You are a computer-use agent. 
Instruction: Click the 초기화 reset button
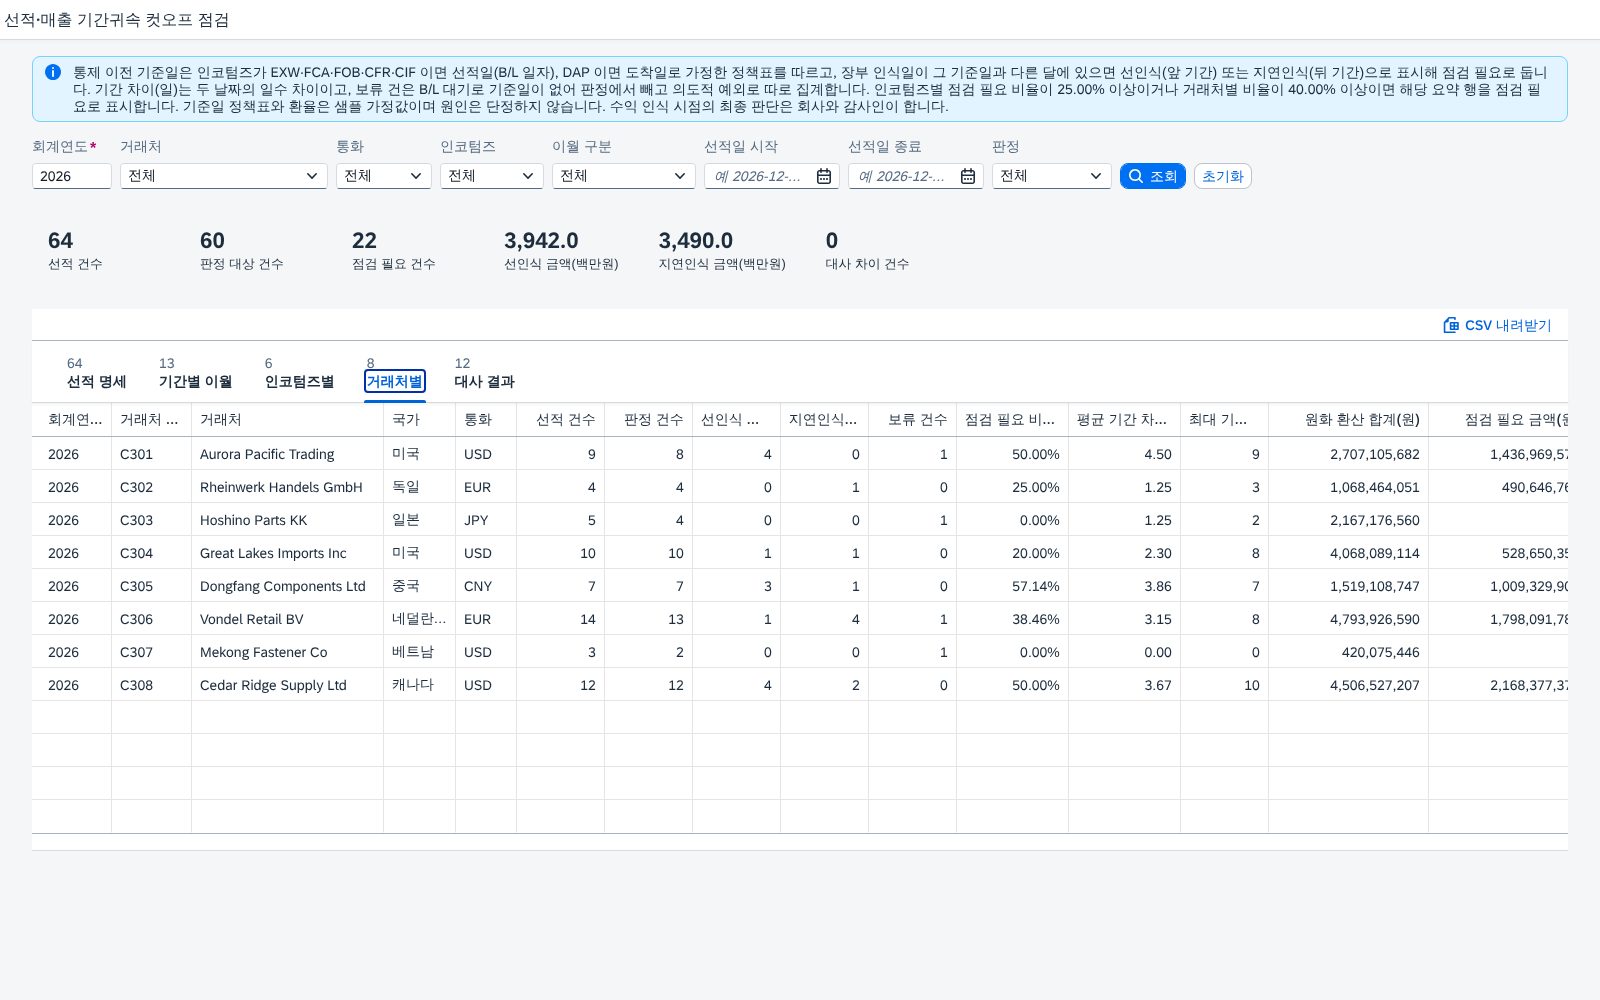(1222, 176)
